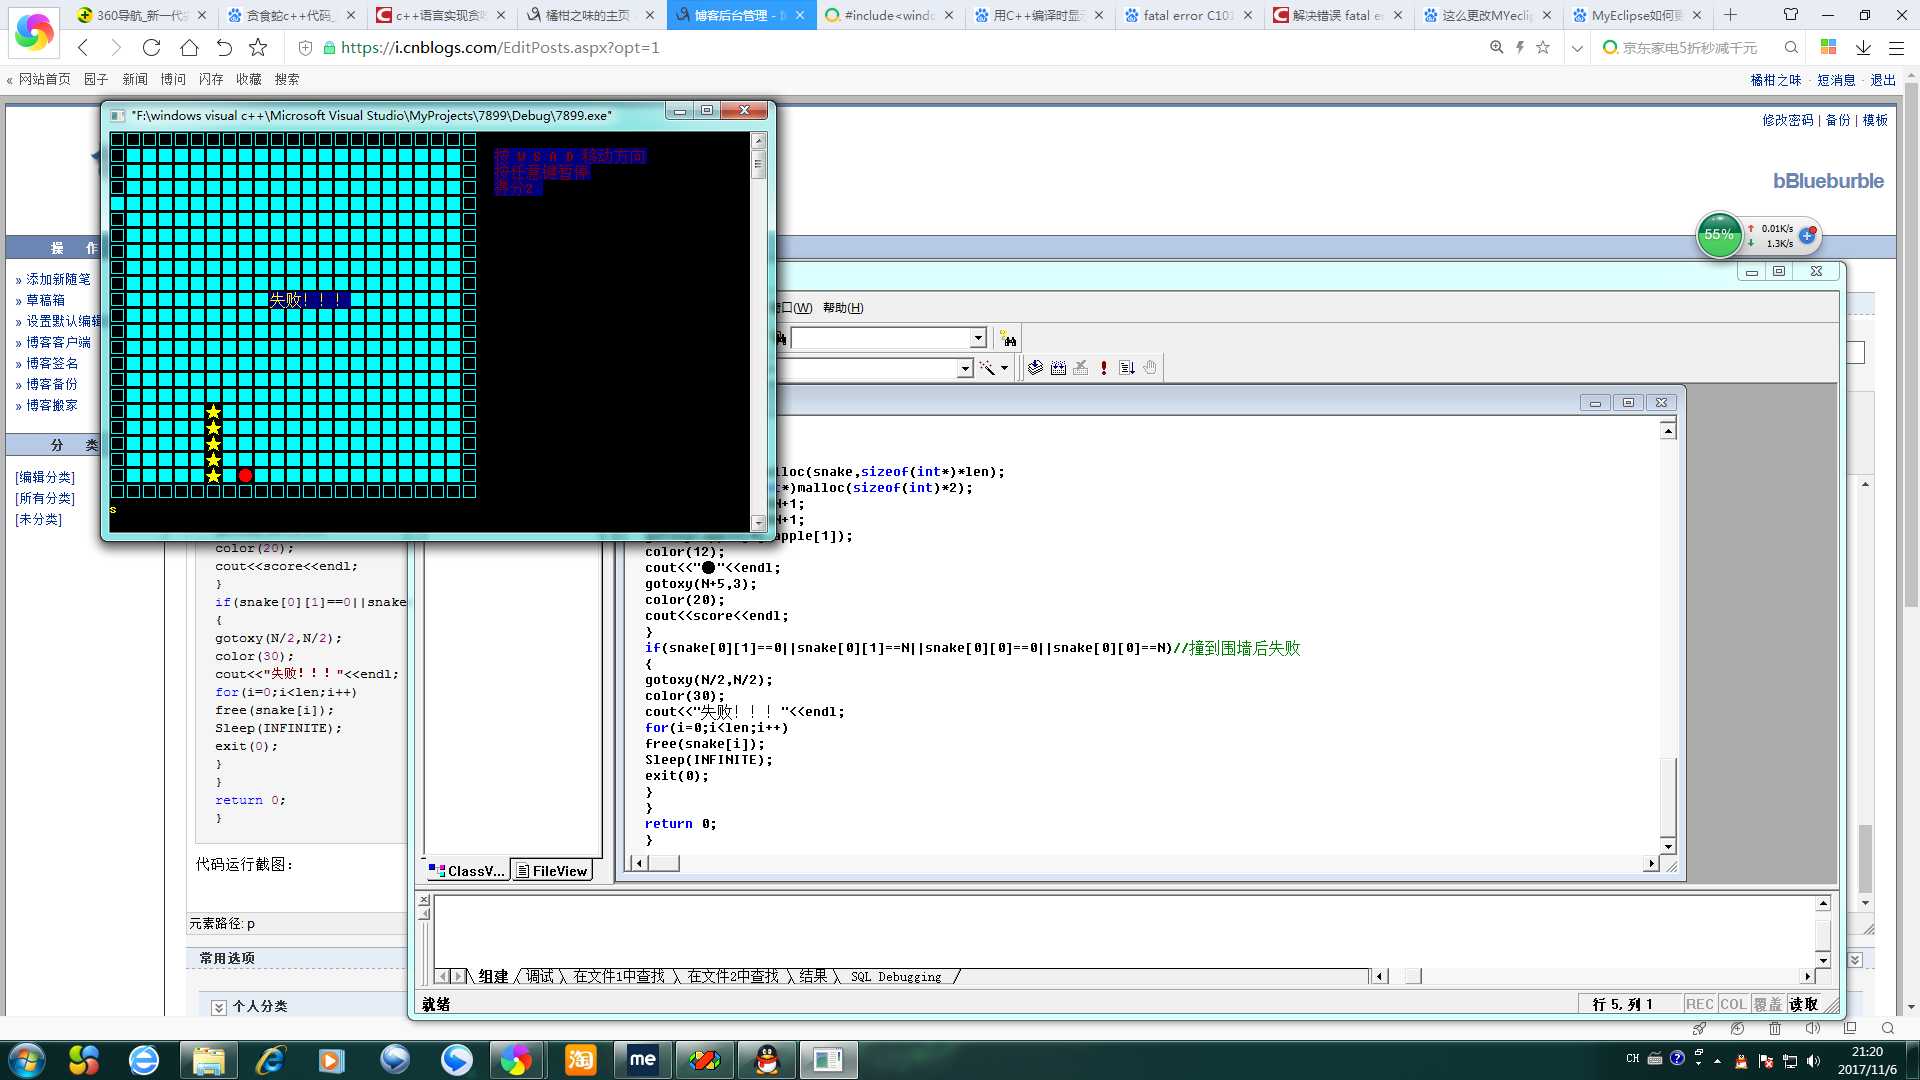The height and width of the screenshot is (1080, 1920).
Task: Click the find text field in Visual C++ toolbar
Action: (880, 338)
